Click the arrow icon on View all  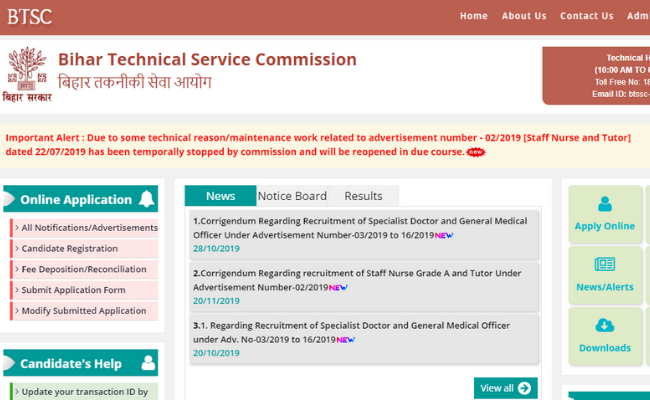point(525,388)
